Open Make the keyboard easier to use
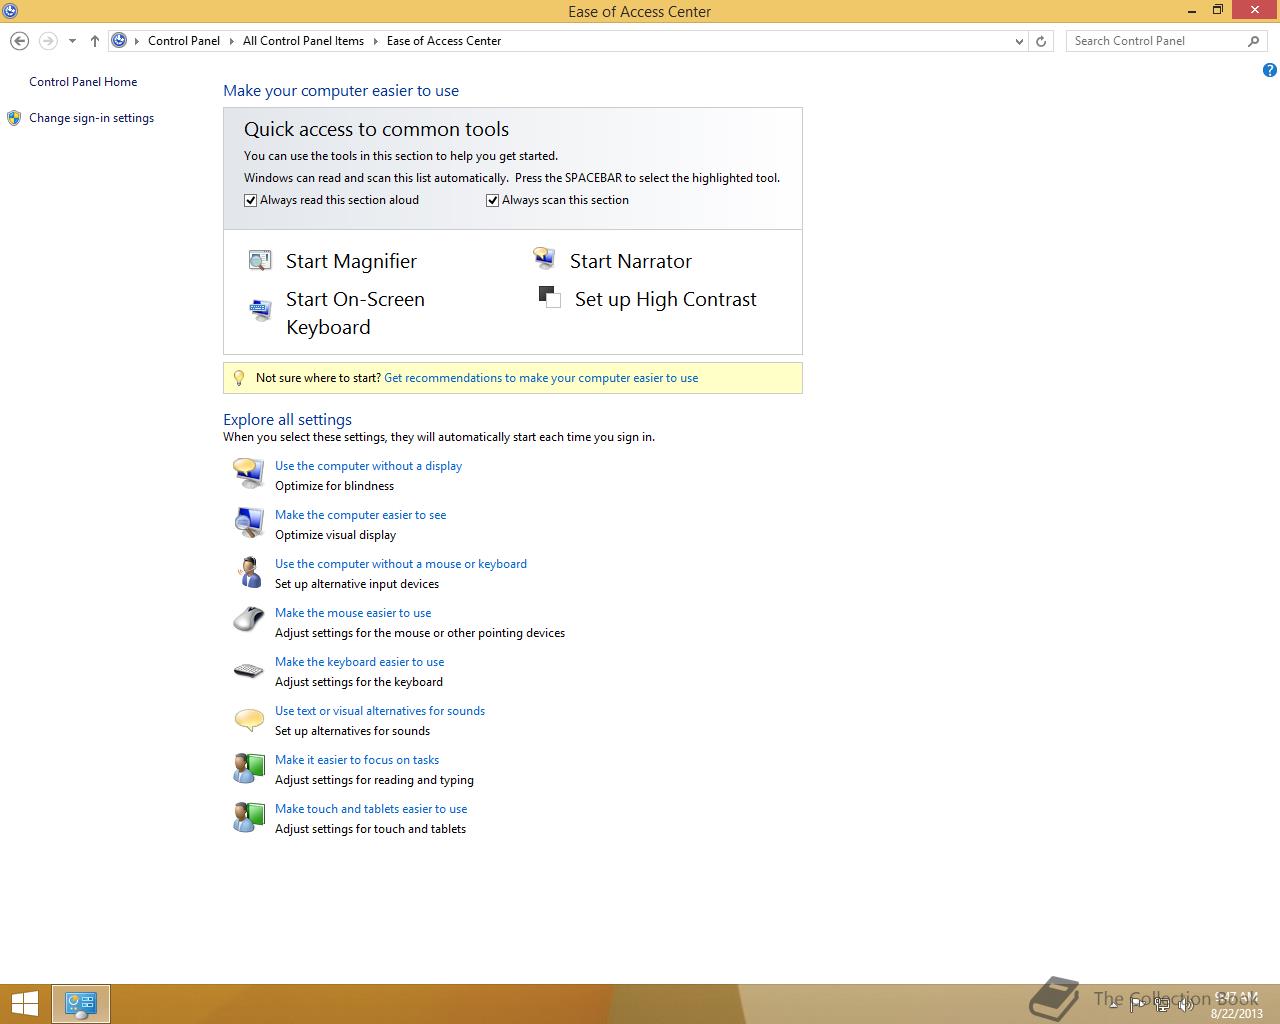 [359, 662]
